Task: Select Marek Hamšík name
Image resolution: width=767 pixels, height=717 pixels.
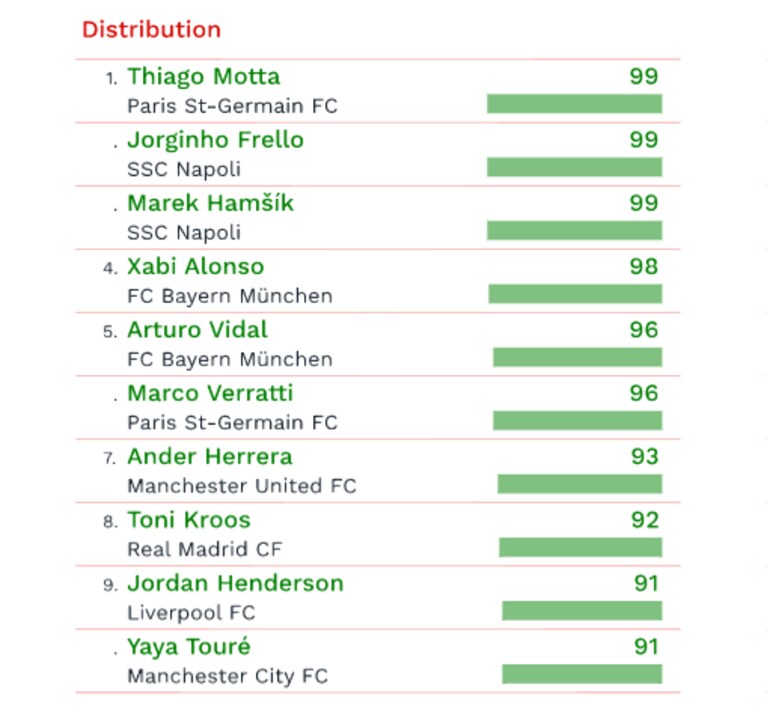Action: pyautogui.click(x=210, y=203)
